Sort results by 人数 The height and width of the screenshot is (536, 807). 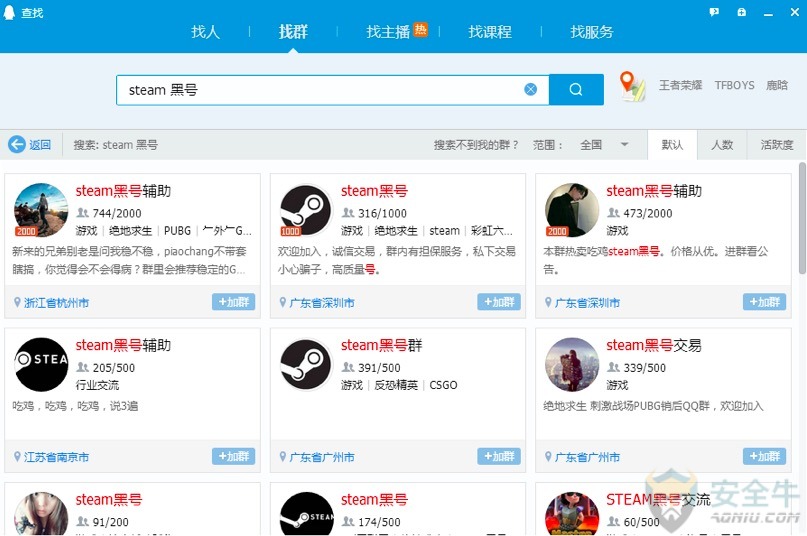pos(722,145)
